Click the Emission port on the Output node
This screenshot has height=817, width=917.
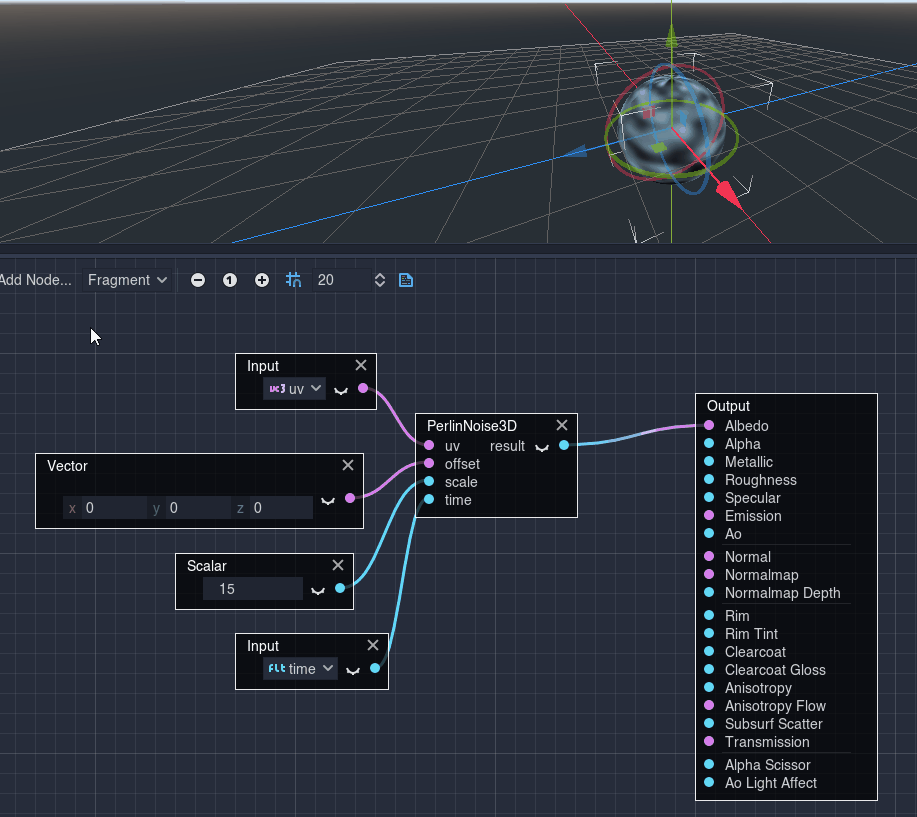coord(707,516)
